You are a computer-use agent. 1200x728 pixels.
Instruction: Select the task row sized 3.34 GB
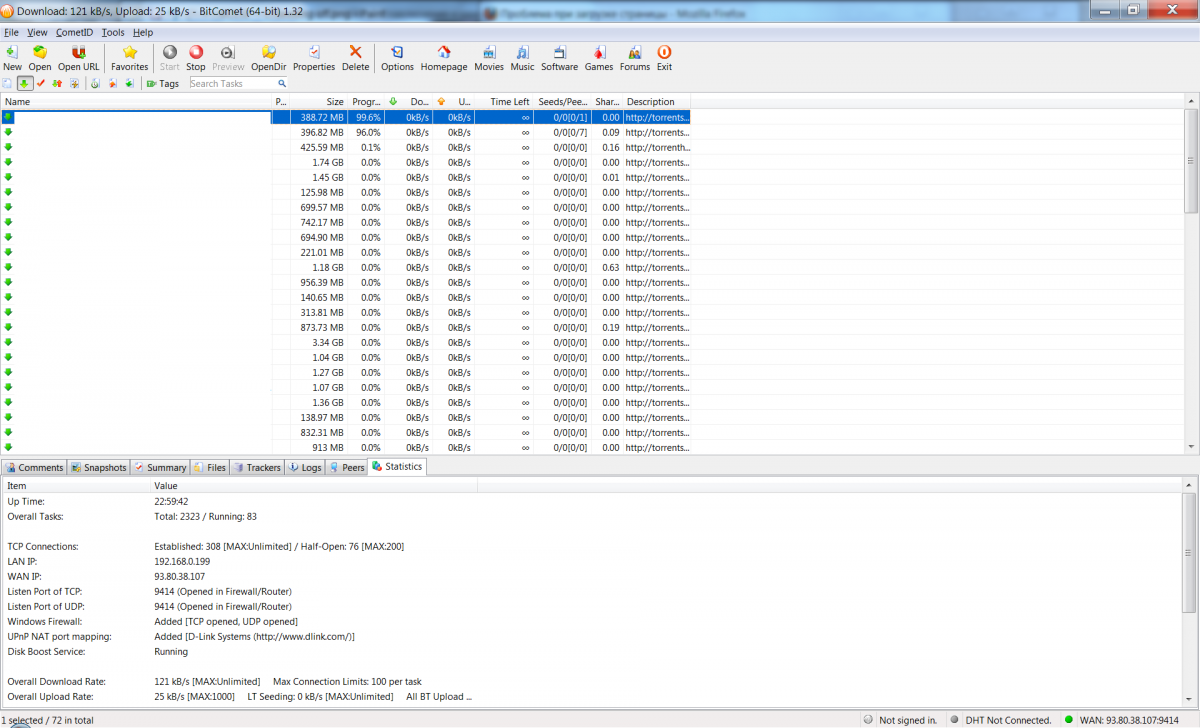[x=346, y=342]
